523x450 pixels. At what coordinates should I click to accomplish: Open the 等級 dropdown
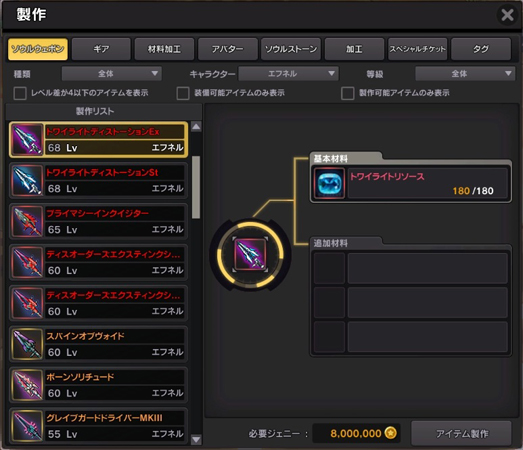pyautogui.click(x=465, y=73)
